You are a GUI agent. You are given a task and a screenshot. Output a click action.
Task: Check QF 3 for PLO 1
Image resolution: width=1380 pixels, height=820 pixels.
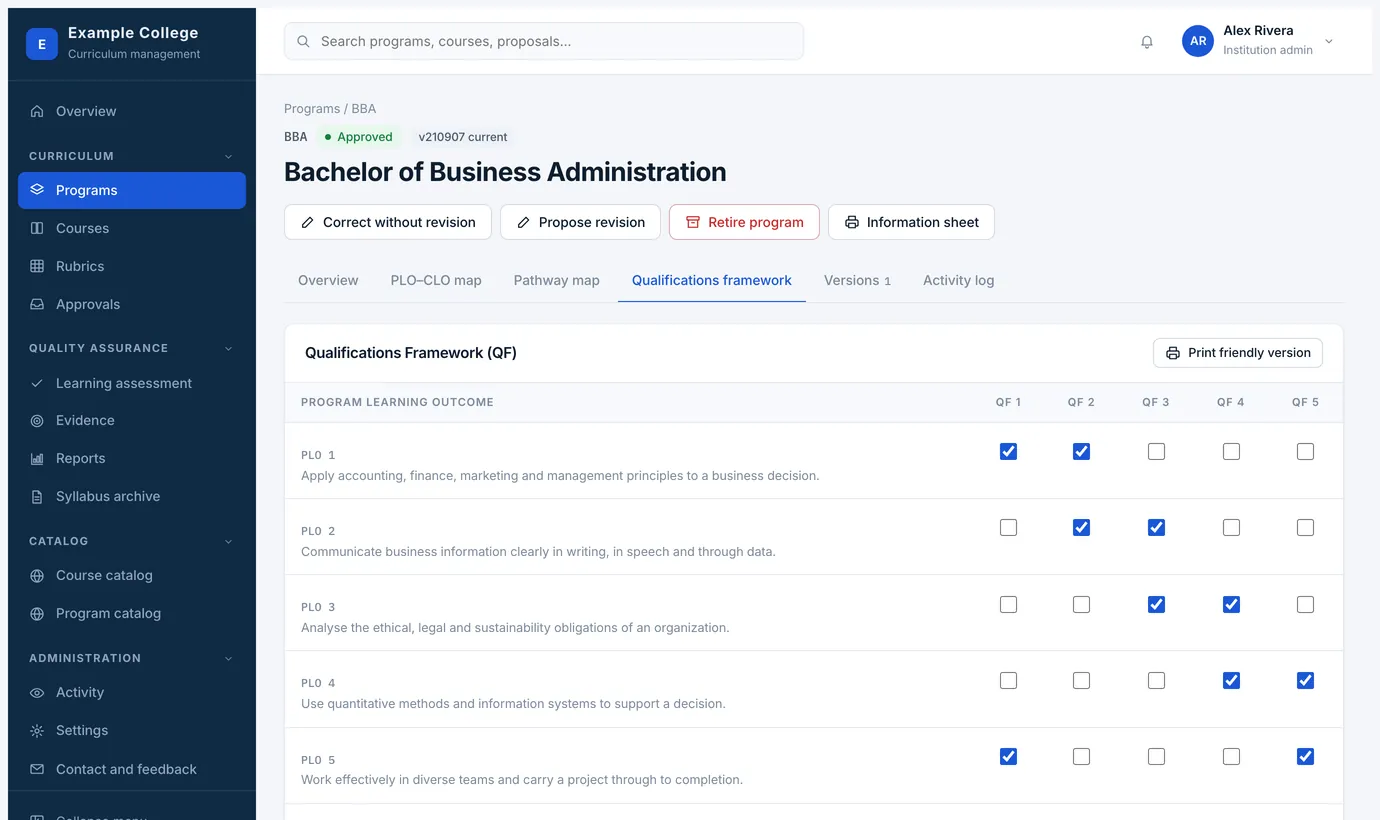(x=1156, y=451)
